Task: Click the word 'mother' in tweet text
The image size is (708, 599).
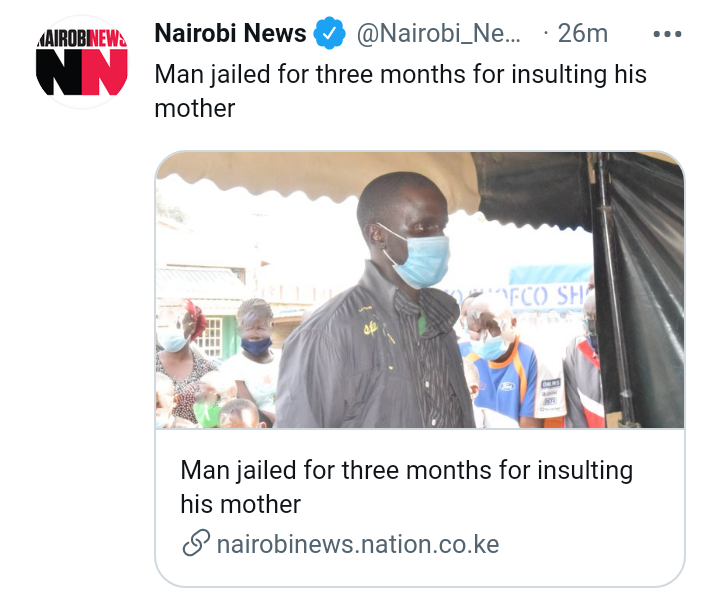Action: 195,108
